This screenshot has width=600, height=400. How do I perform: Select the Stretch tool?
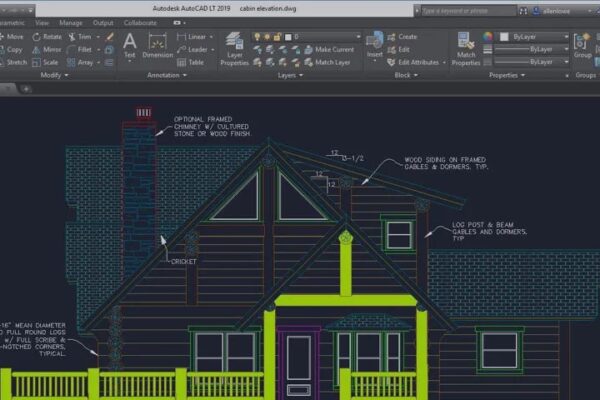[x=14, y=62]
